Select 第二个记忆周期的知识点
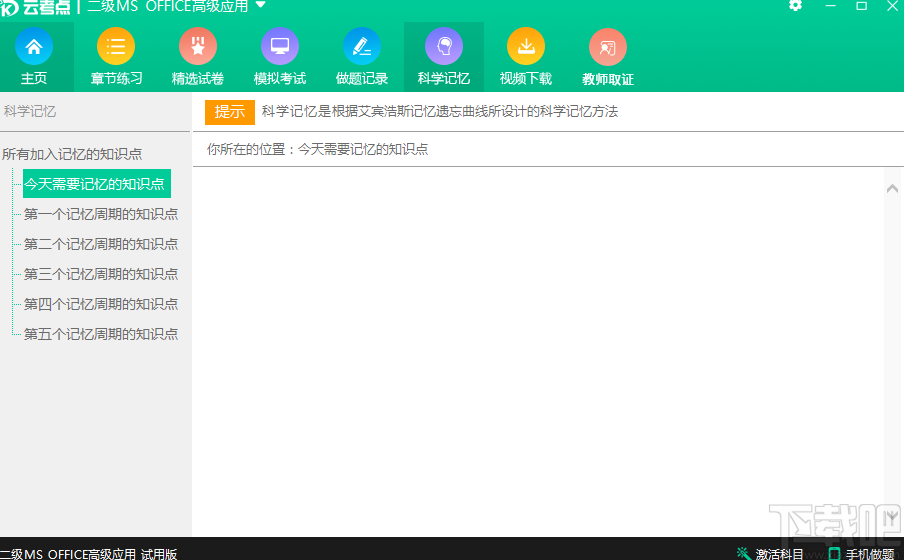 tap(101, 244)
